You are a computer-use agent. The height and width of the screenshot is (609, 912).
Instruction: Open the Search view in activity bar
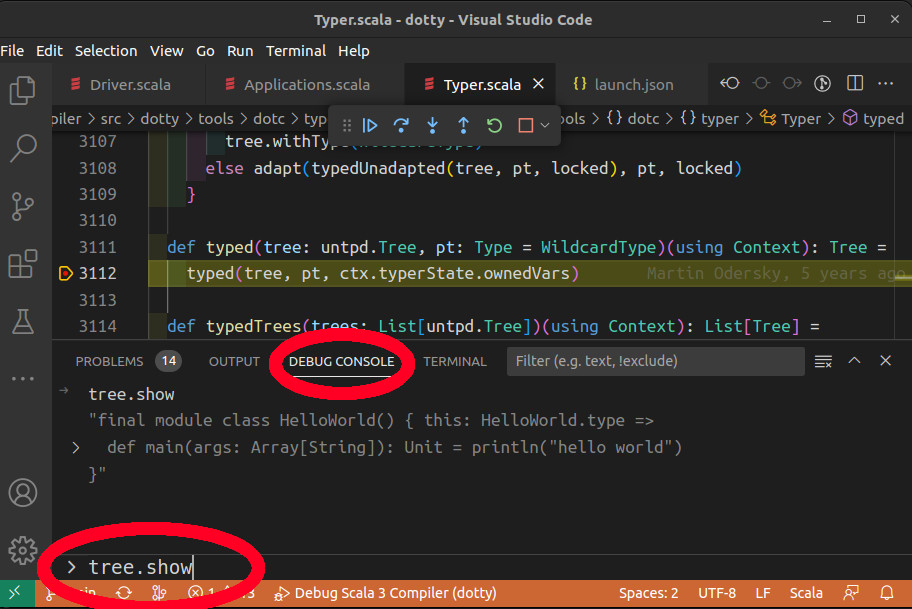(23, 149)
